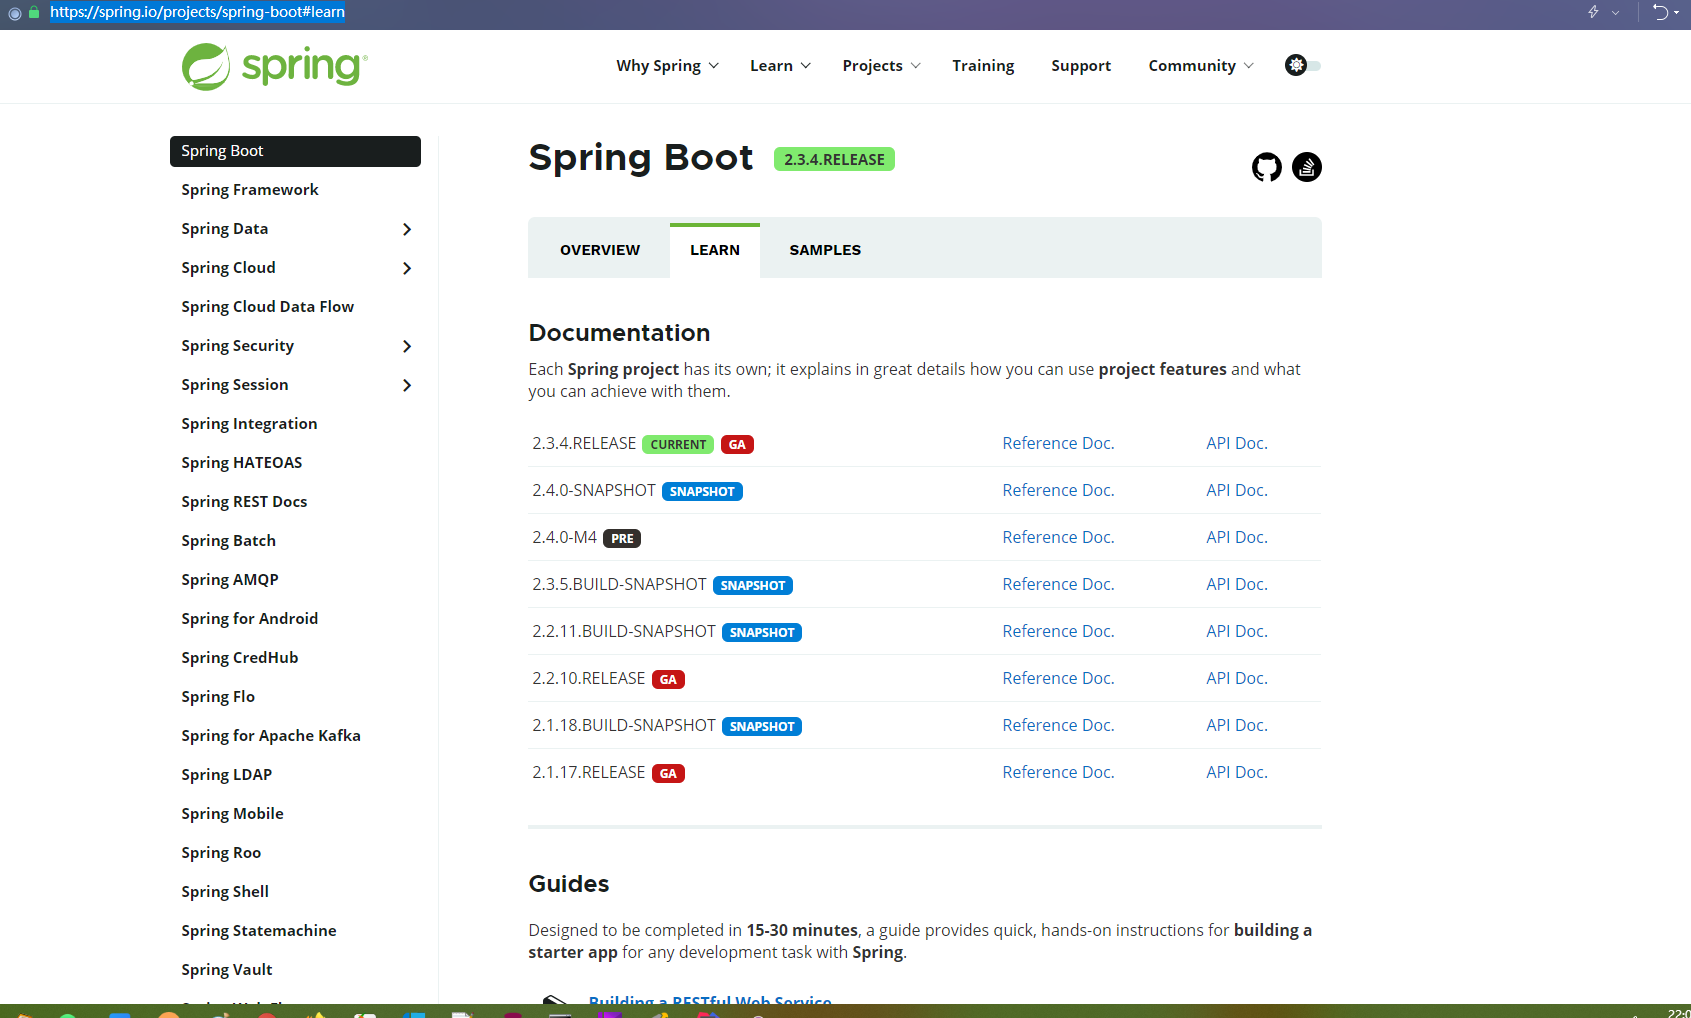Open Reference Doc. for 2.3.5.BUILD-SNAPSHOT
Image resolution: width=1691 pixels, height=1018 pixels.
(x=1058, y=584)
